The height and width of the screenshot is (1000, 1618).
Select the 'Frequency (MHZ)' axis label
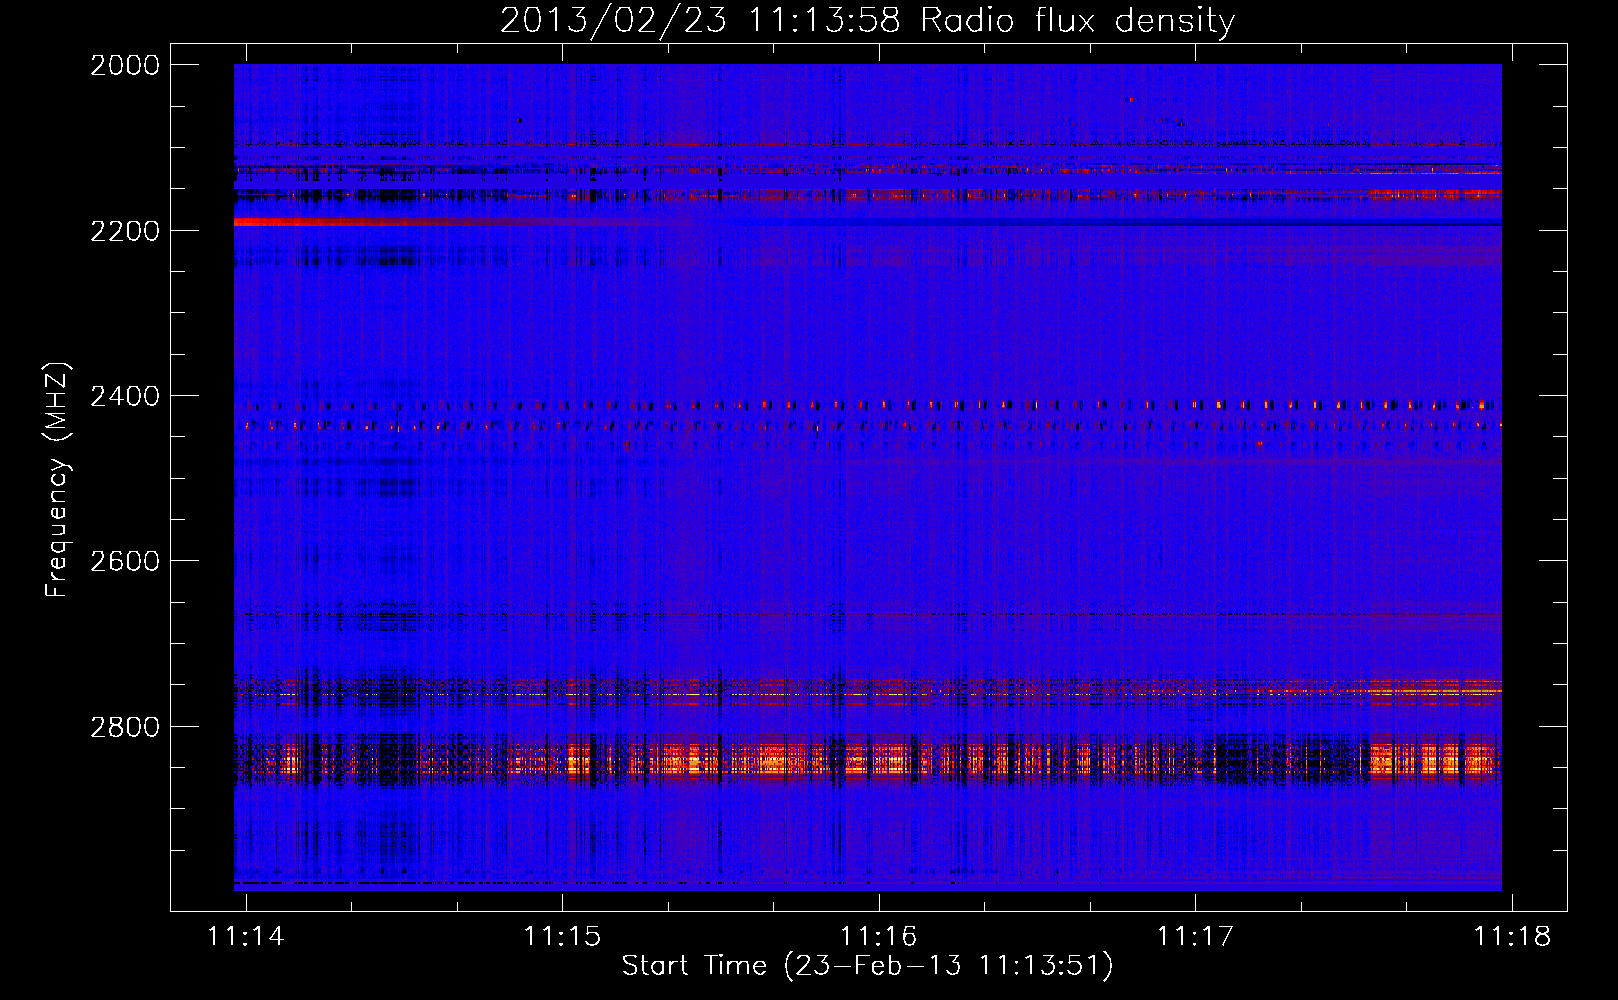click(x=57, y=479)
